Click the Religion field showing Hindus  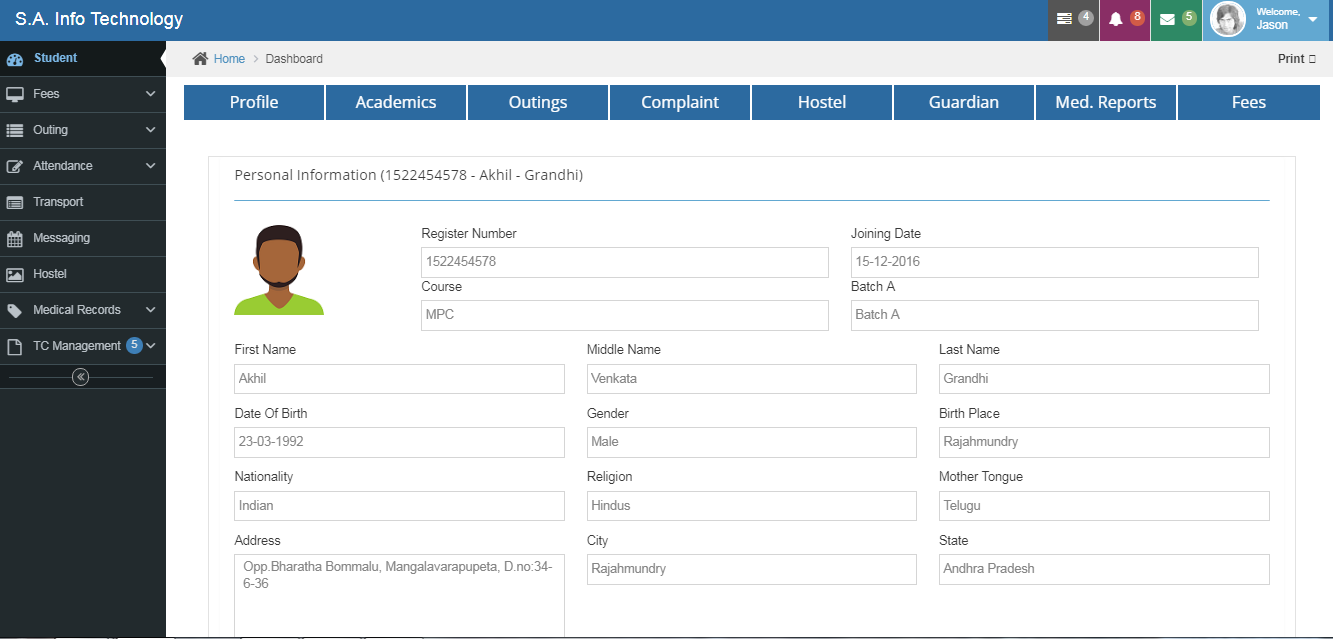pos(752,506)
